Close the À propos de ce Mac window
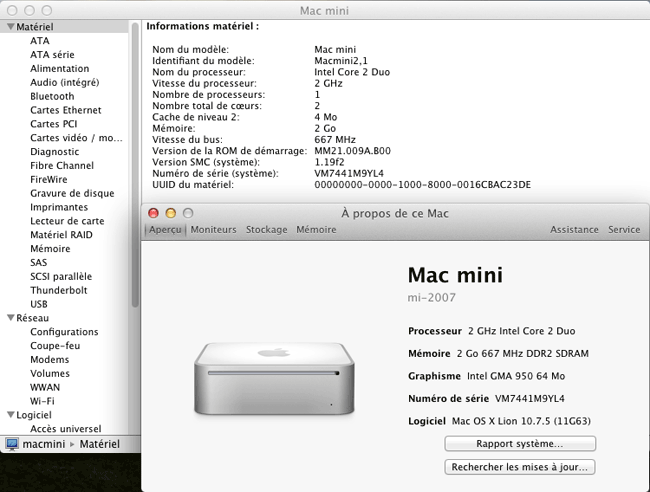This screenshot has height=492, width=650. (x=153, y=213)
